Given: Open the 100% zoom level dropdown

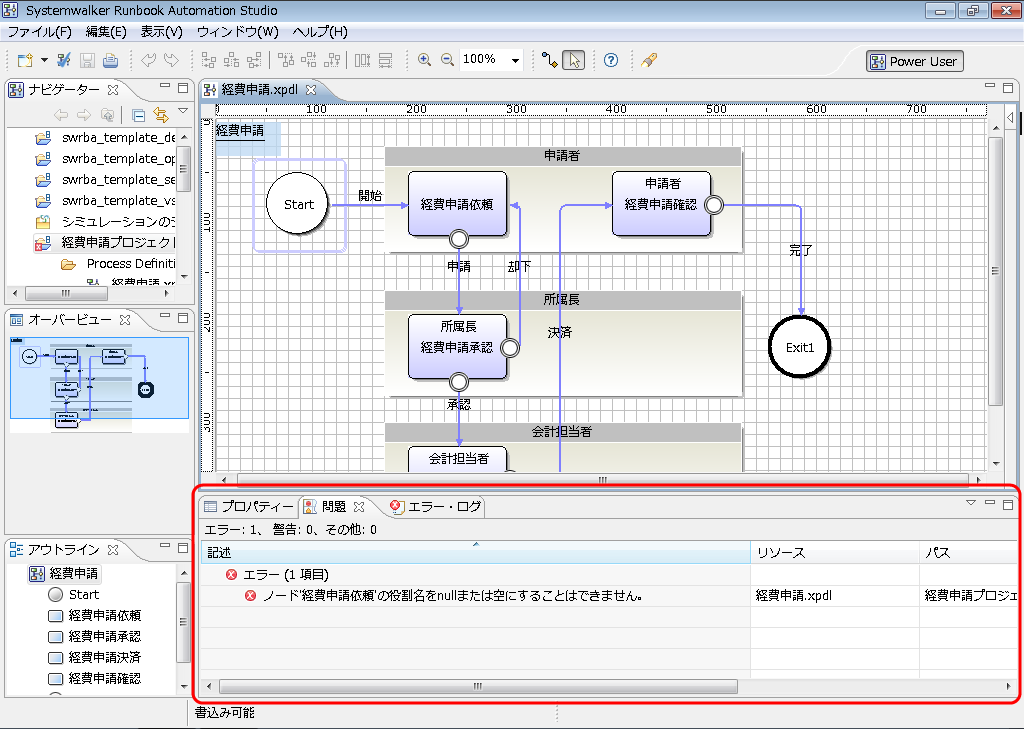Looking at the screenshot, I should click(x=515, y=60).
